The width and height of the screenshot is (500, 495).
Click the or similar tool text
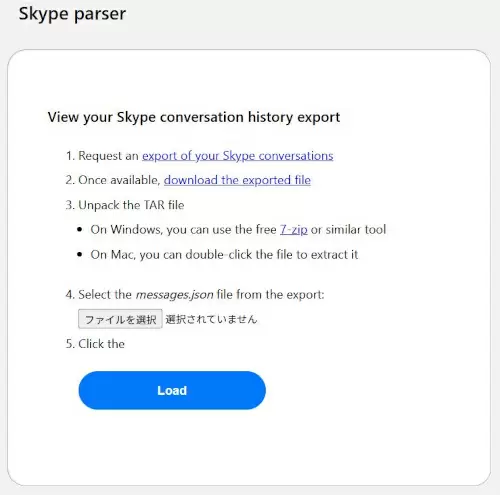[x=348, y=230]
